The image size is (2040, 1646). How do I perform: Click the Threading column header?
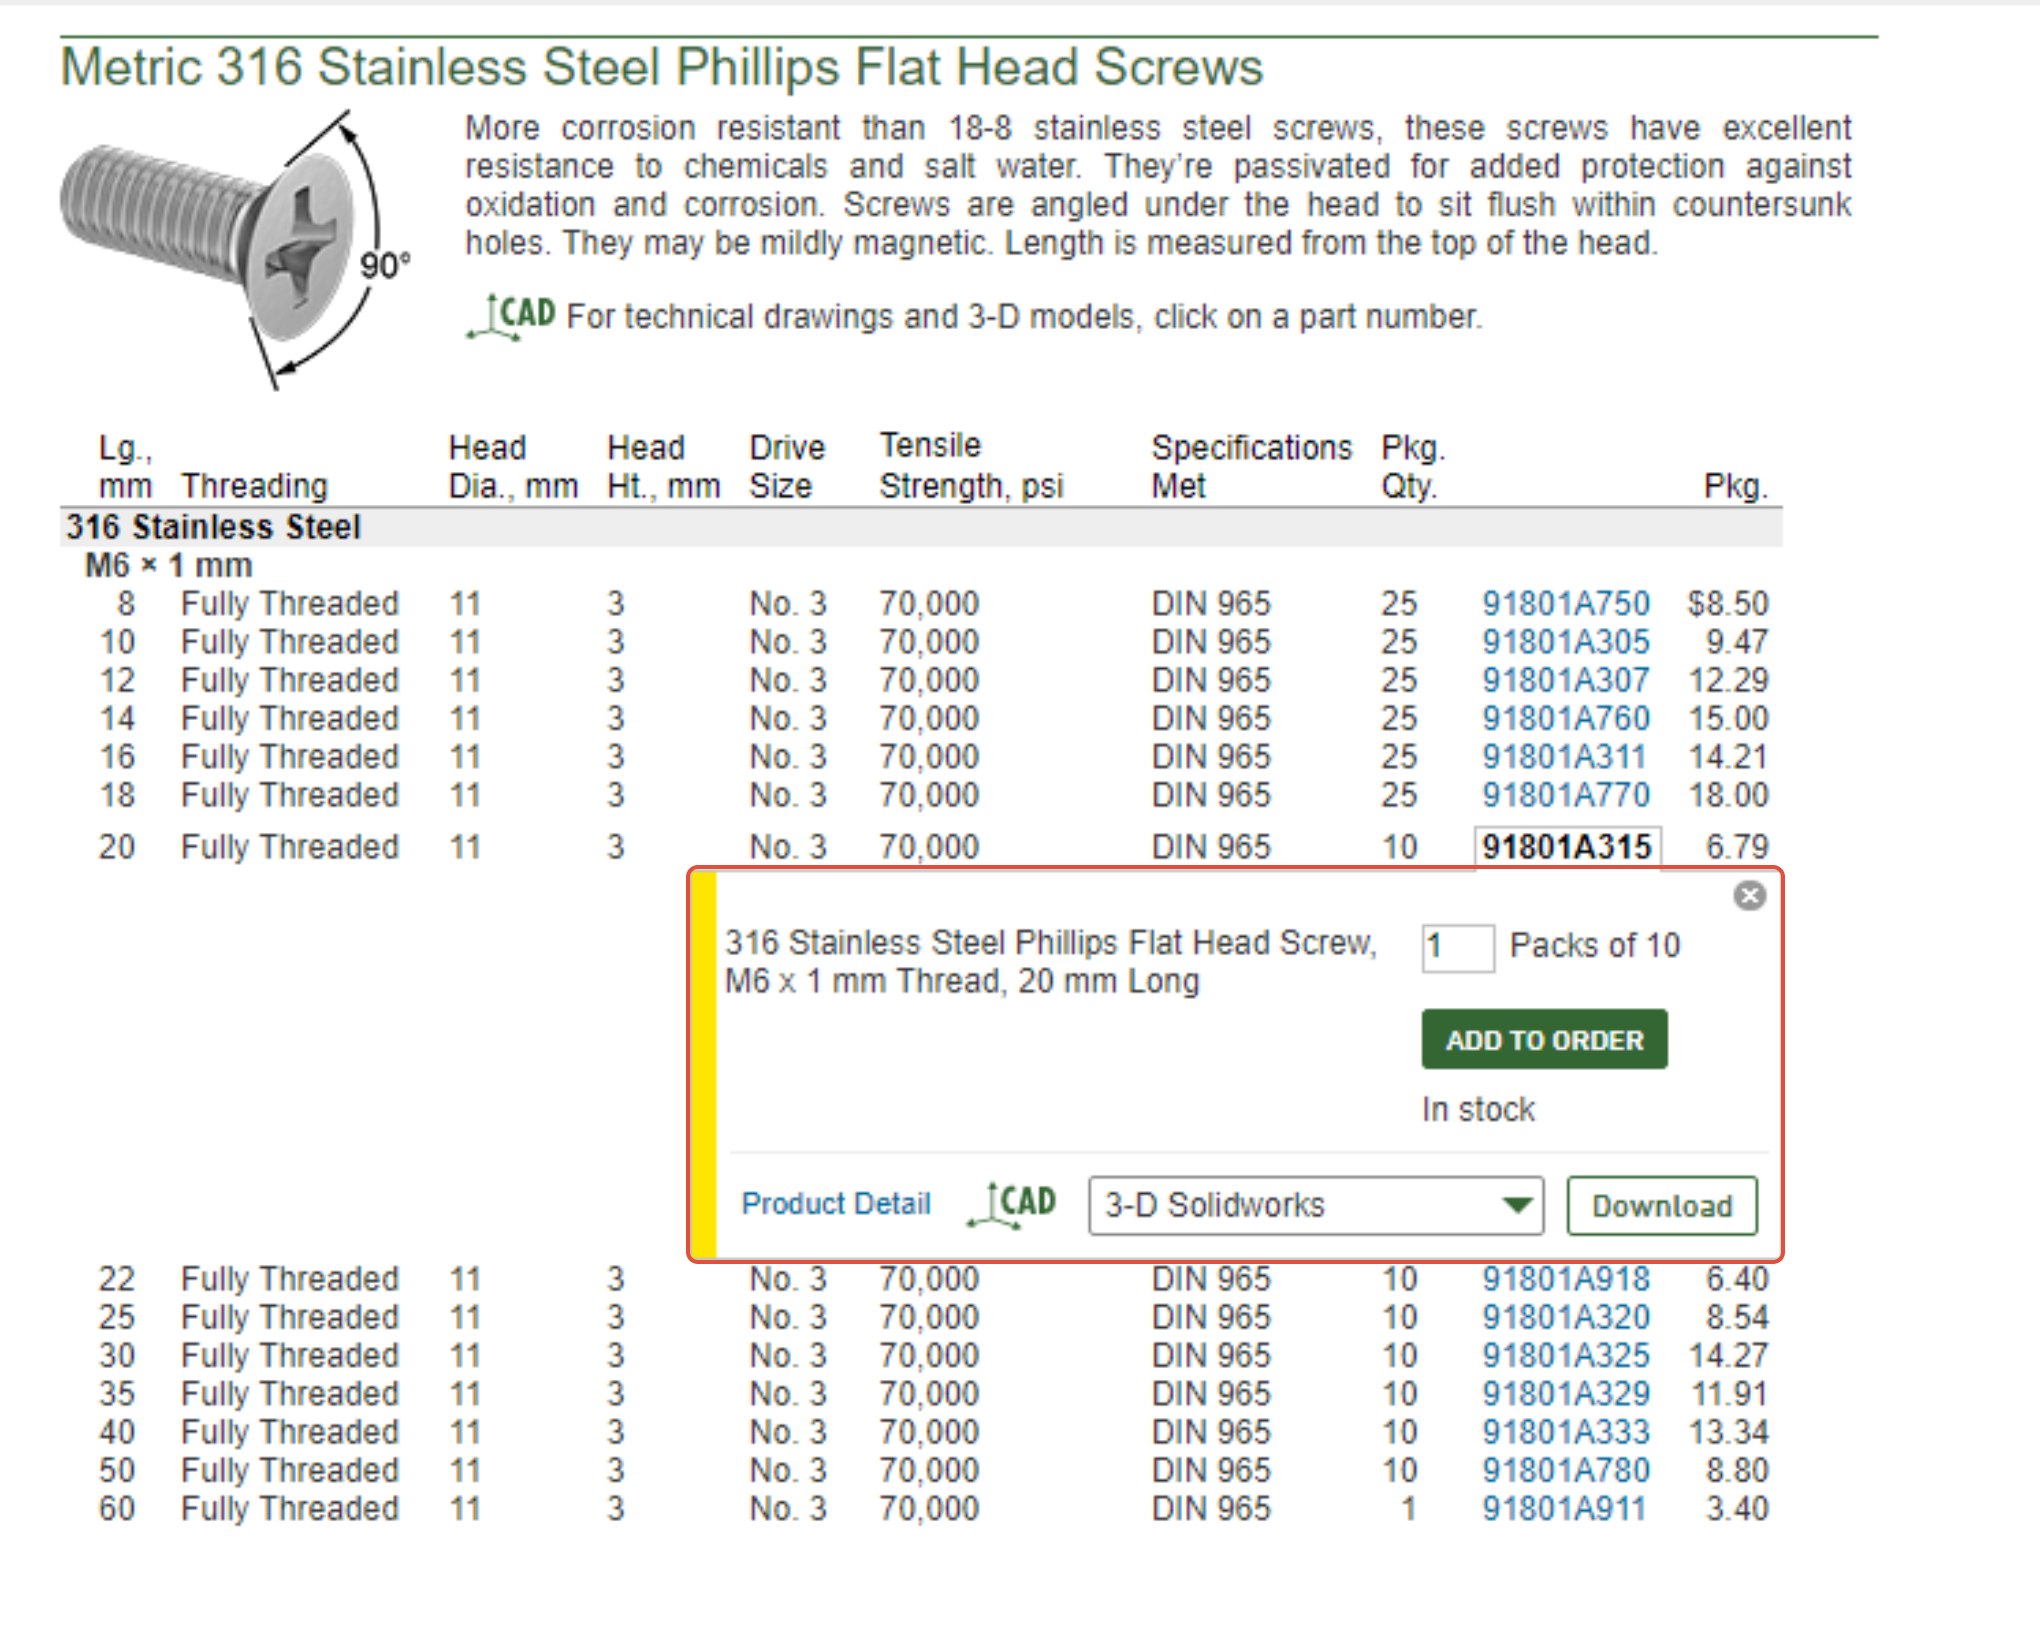(254, 486)
